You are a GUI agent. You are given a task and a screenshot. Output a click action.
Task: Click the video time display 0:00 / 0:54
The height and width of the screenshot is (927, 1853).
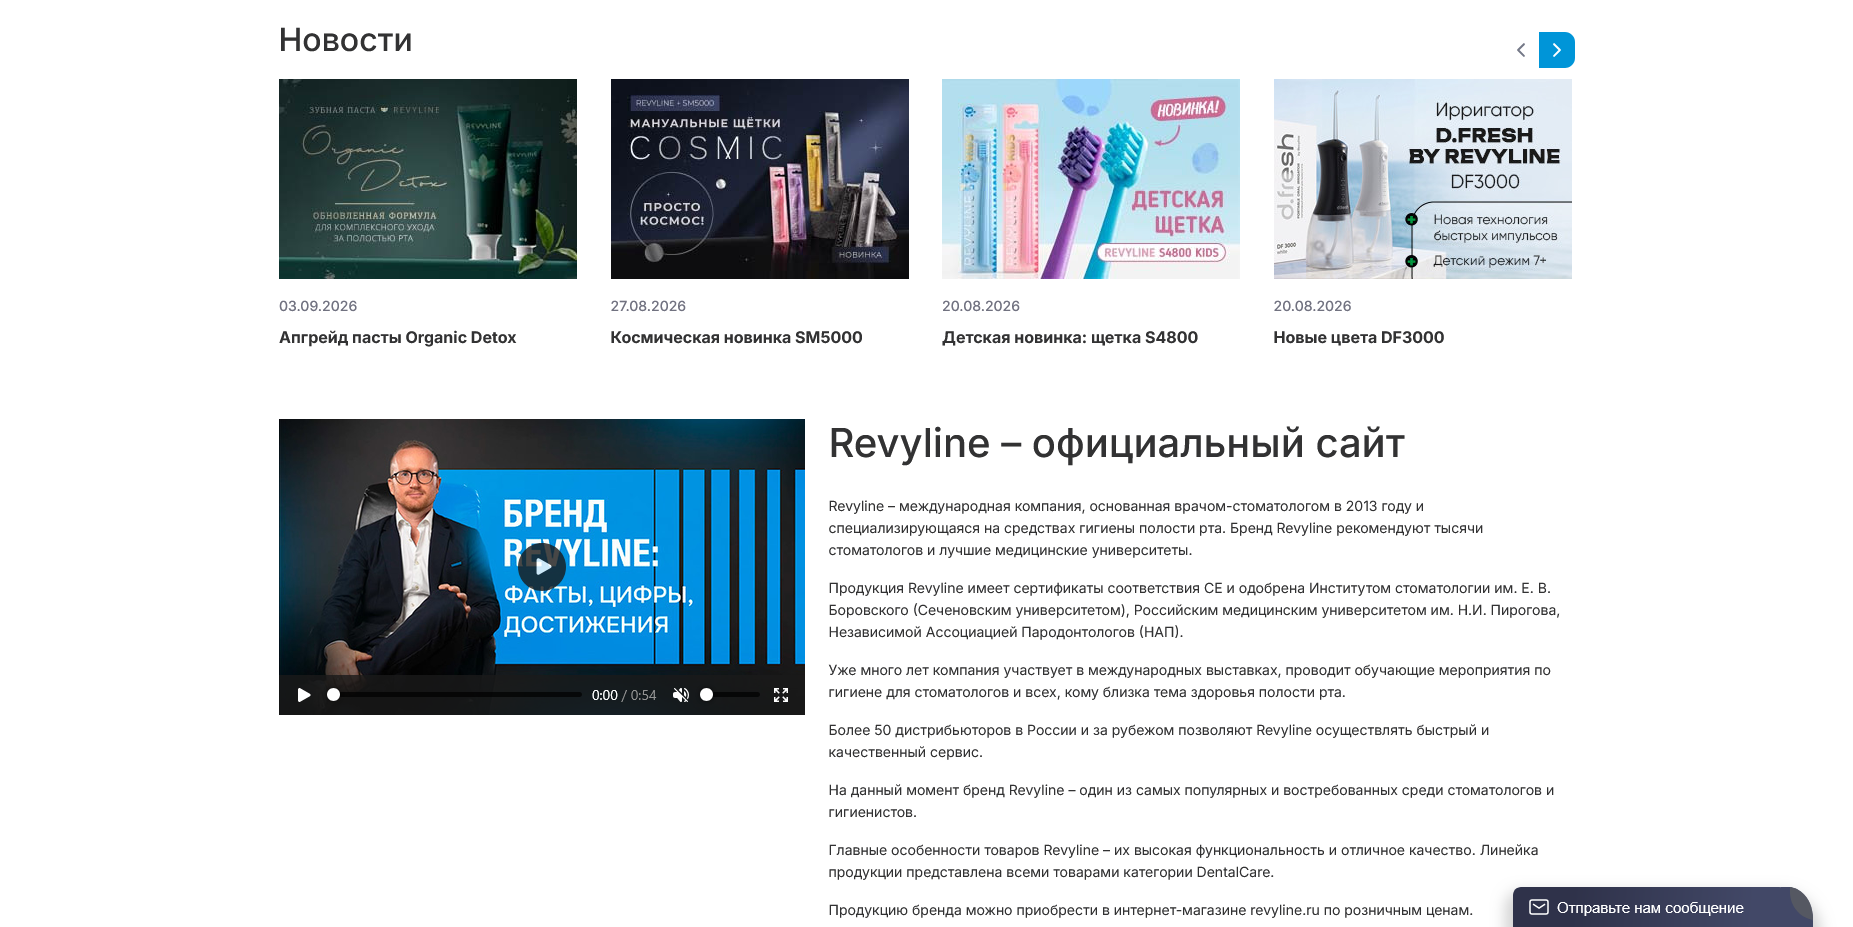point(624,695)
